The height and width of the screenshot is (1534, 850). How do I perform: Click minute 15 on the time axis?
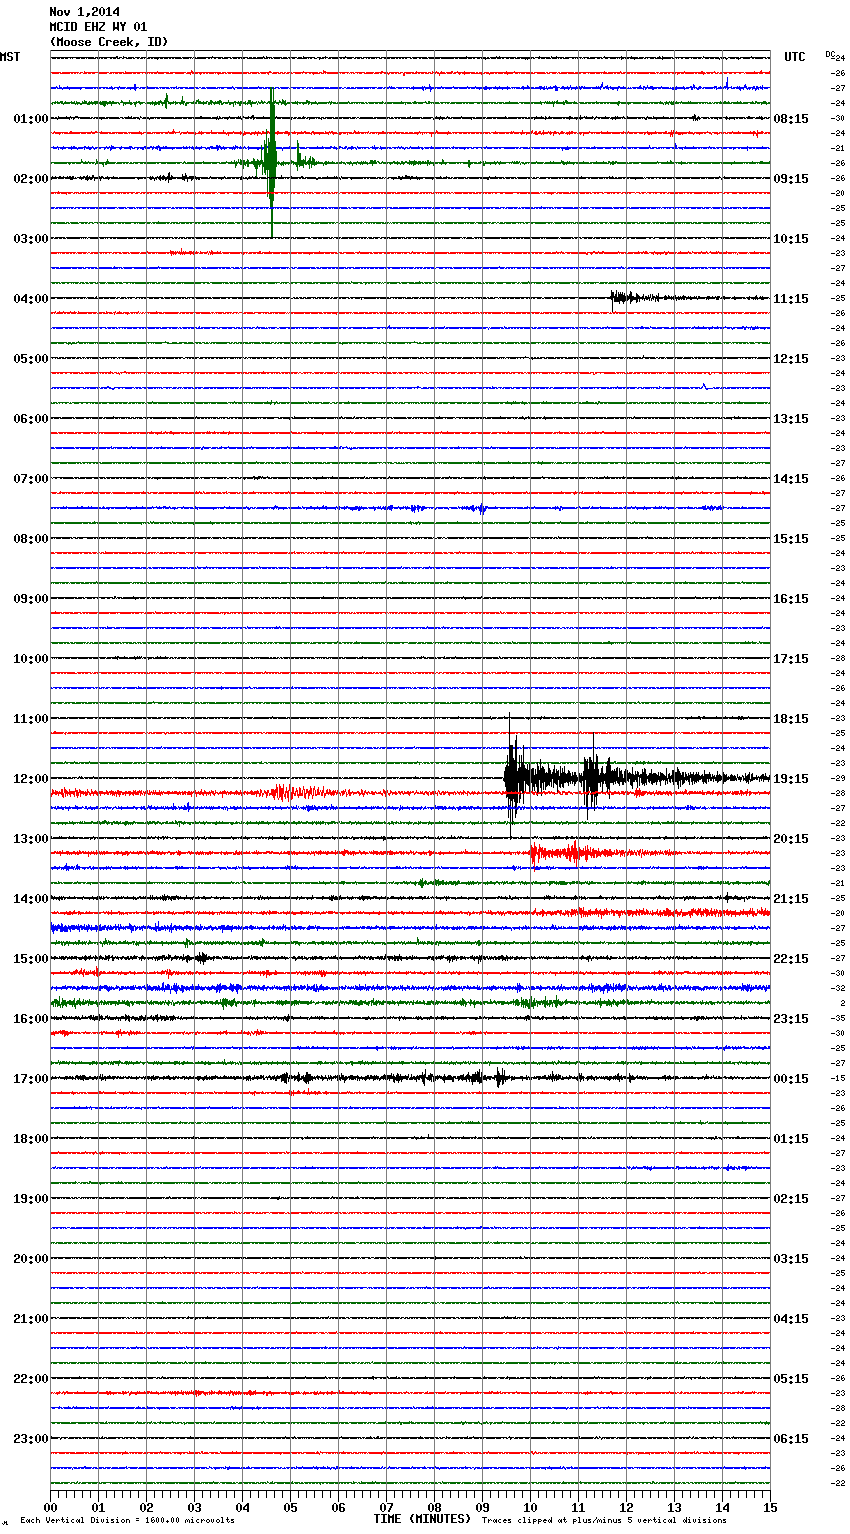click(x=770, y=1507)
